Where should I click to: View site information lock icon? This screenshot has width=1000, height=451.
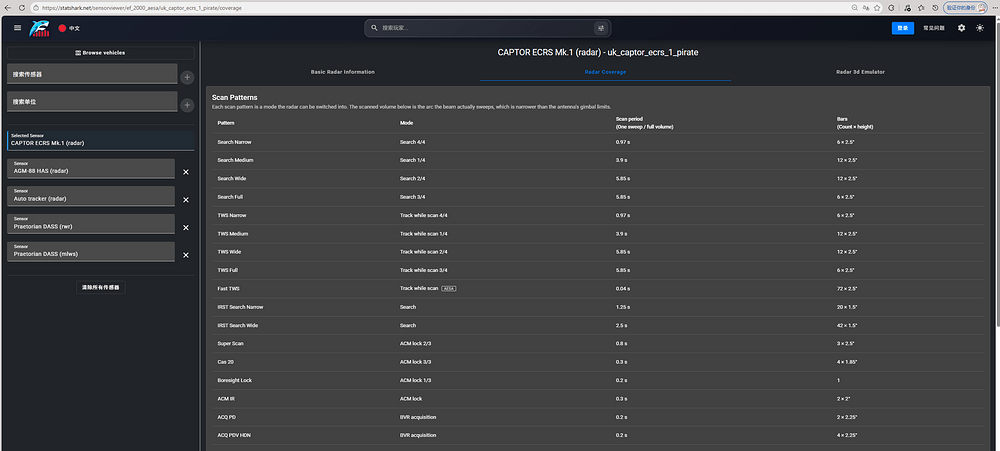38,8
